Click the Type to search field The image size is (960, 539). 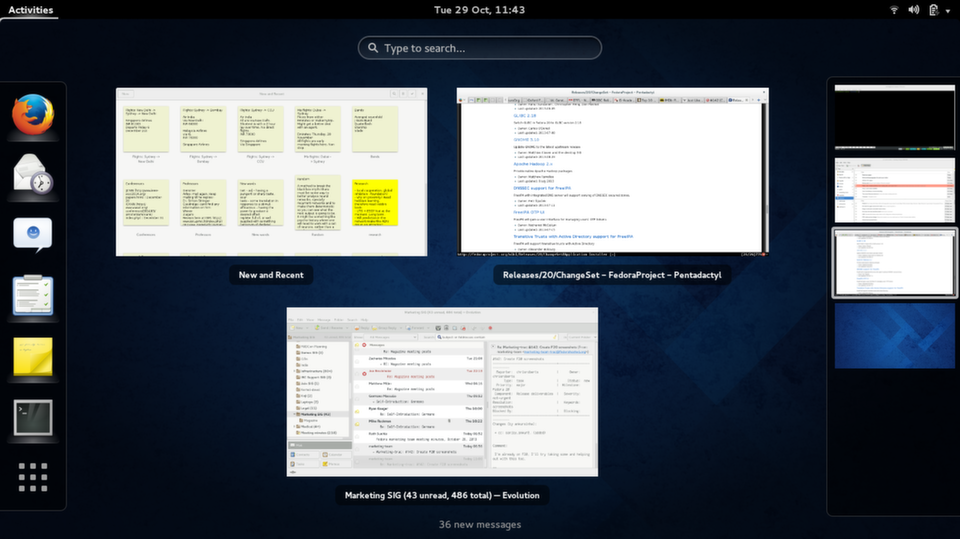(479, 48)
